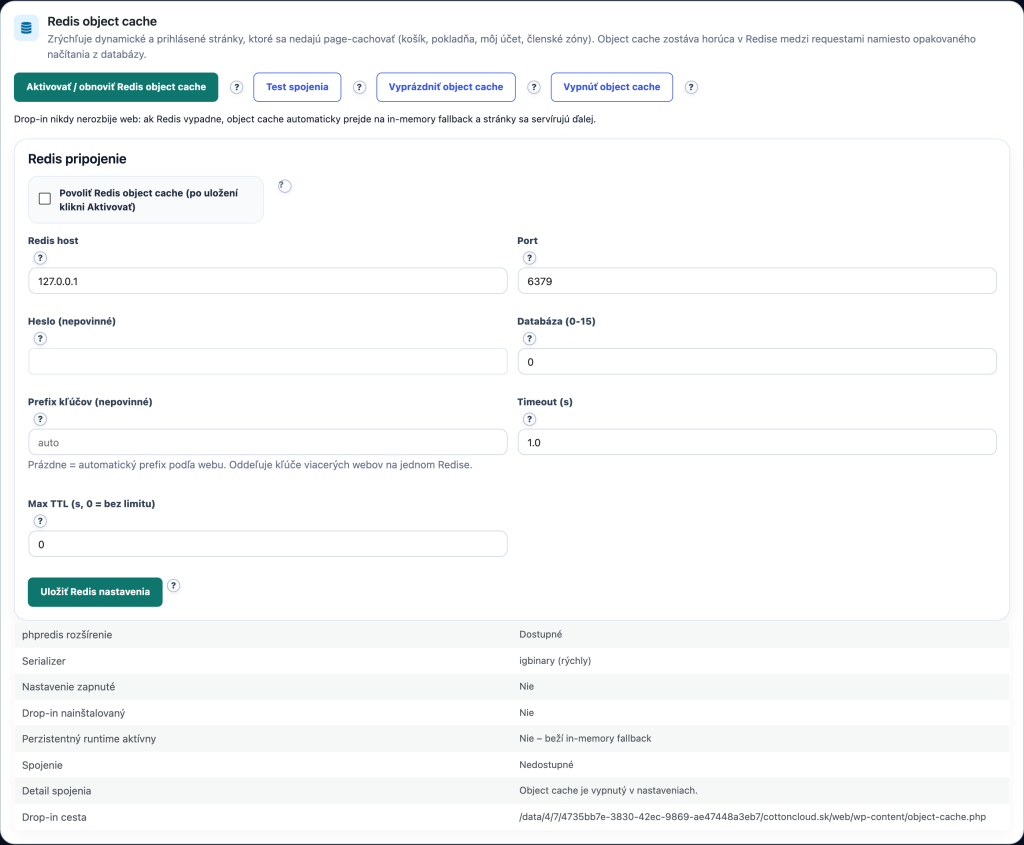Viewport: 1024px width, 845px height.
Task: Focus the Databáza (0-15) field
Action: (x=757, y=362)
